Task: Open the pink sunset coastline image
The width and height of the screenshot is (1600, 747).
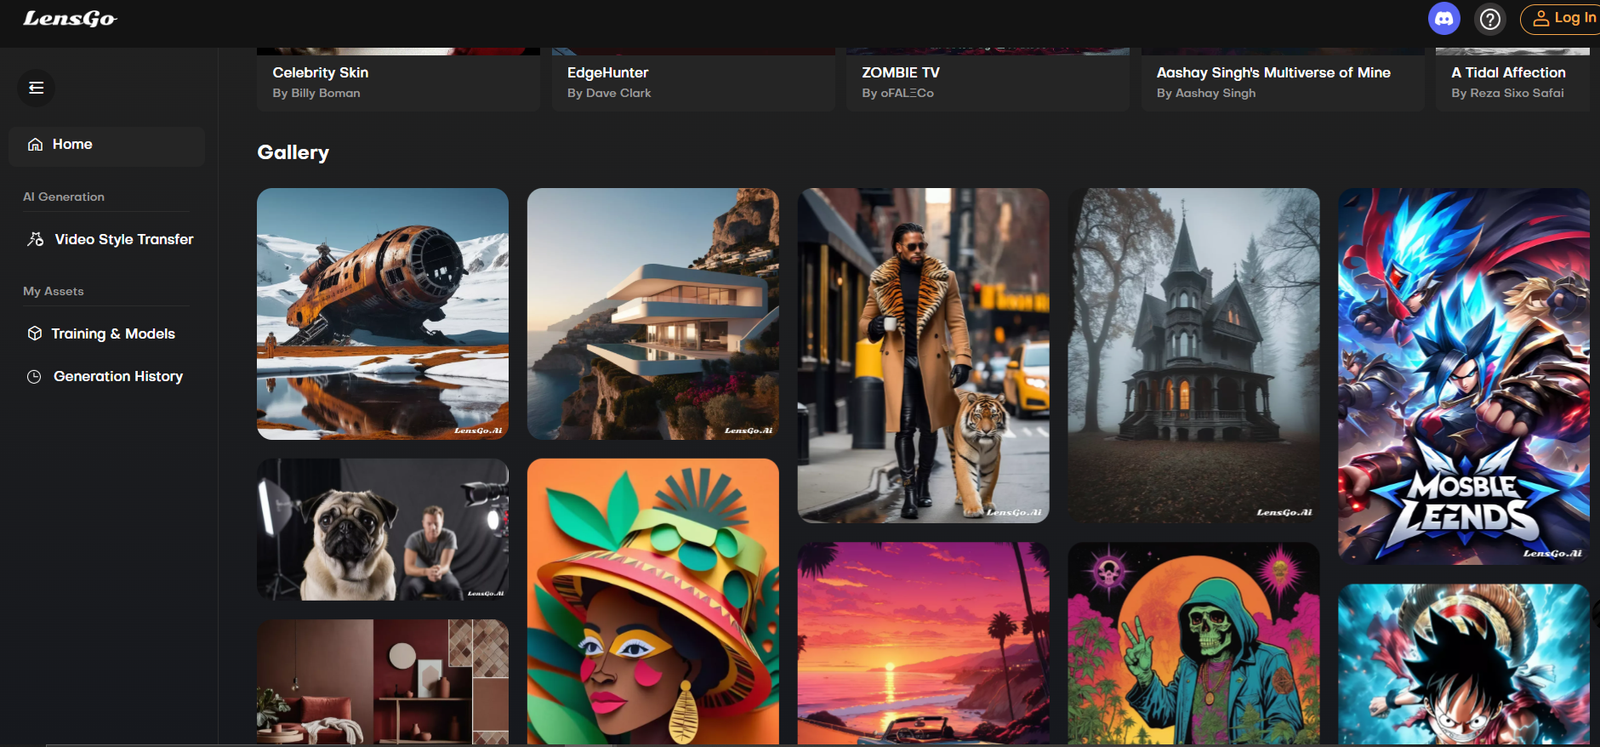Action: point(923,644)
